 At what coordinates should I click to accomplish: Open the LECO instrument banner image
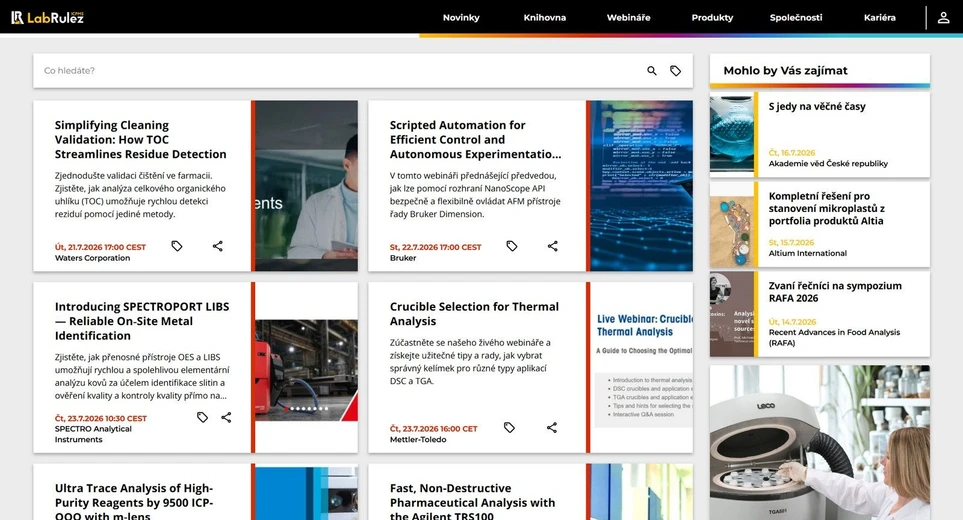820,443
